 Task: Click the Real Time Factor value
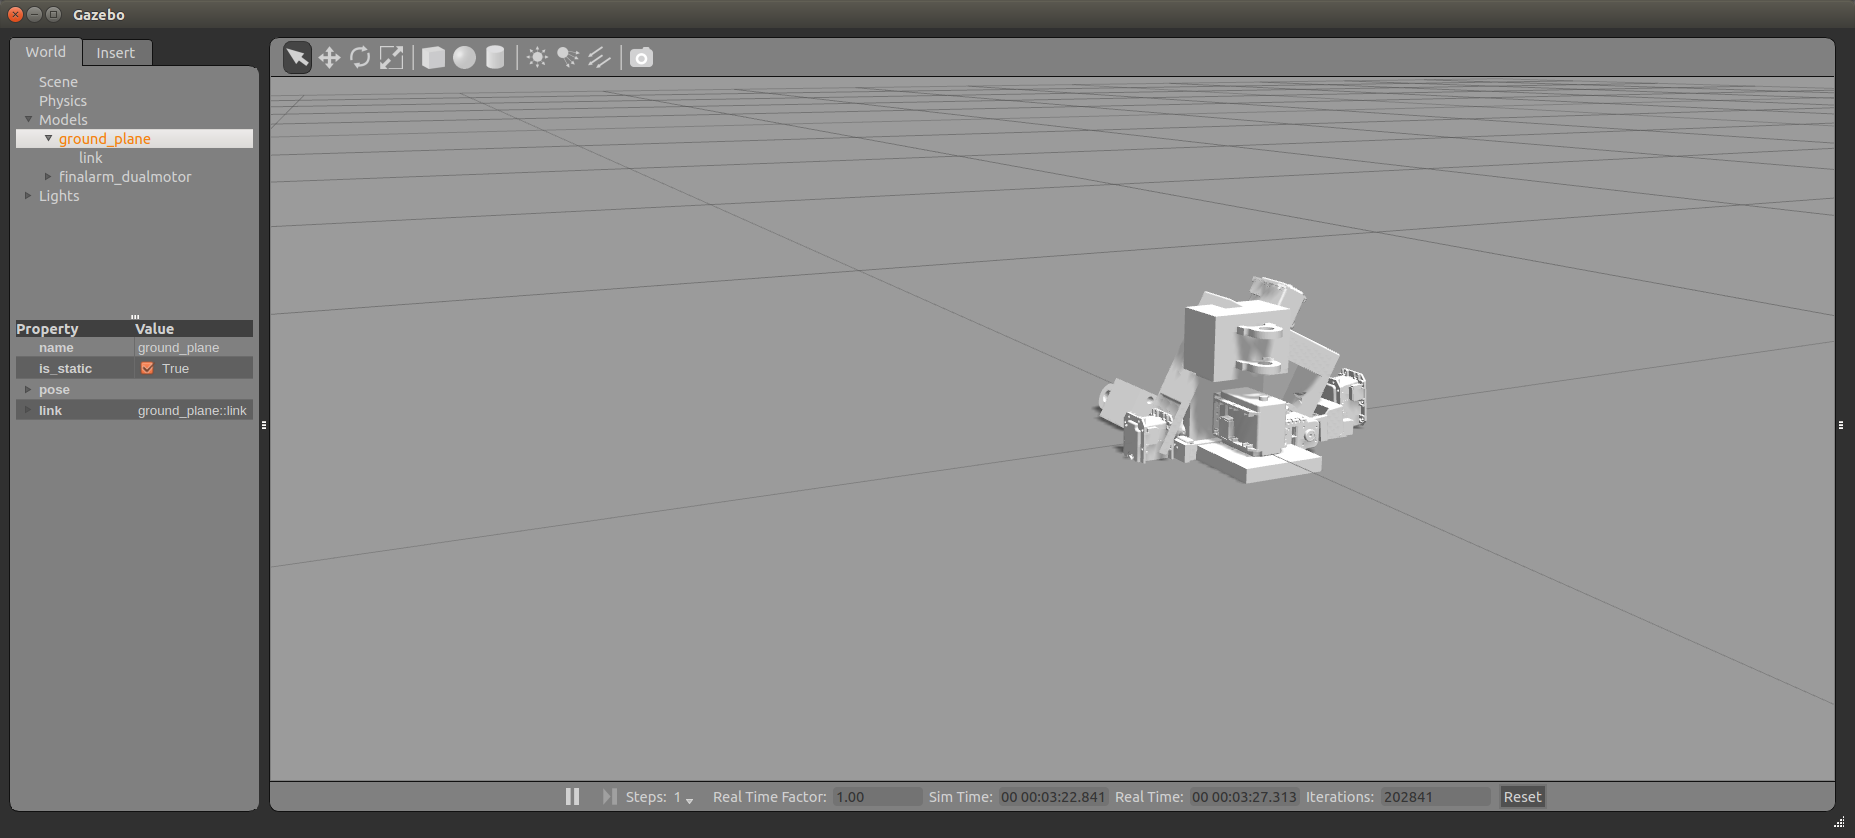877,797
